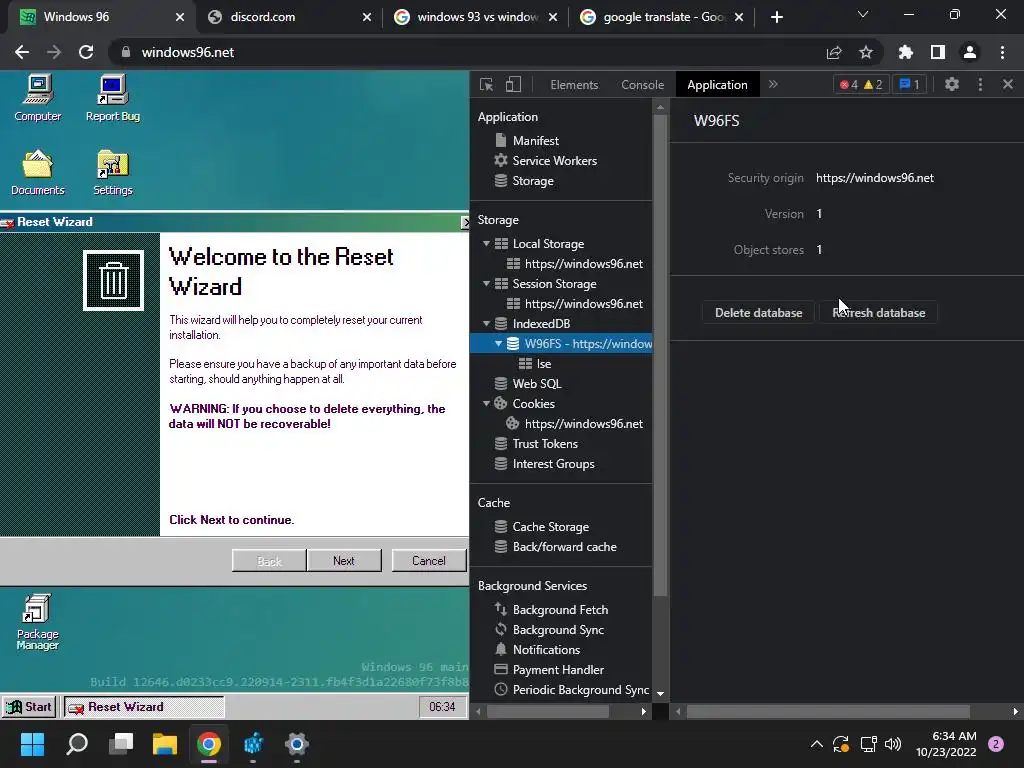
Task: Click the Chrome icon in taskbar
Action: click(x=209, y=744)
